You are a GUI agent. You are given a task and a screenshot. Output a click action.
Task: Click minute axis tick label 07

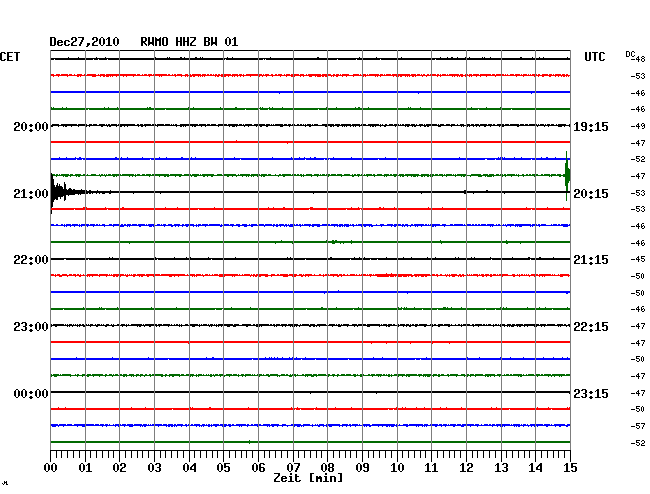(x=293, y=468)
